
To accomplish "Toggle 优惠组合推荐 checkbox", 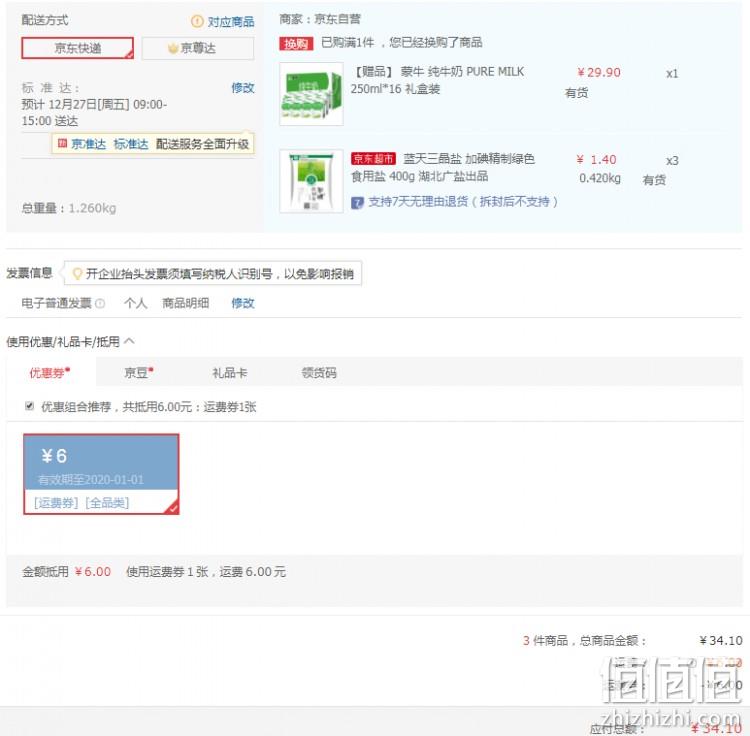I will click(x=30, y=406).
